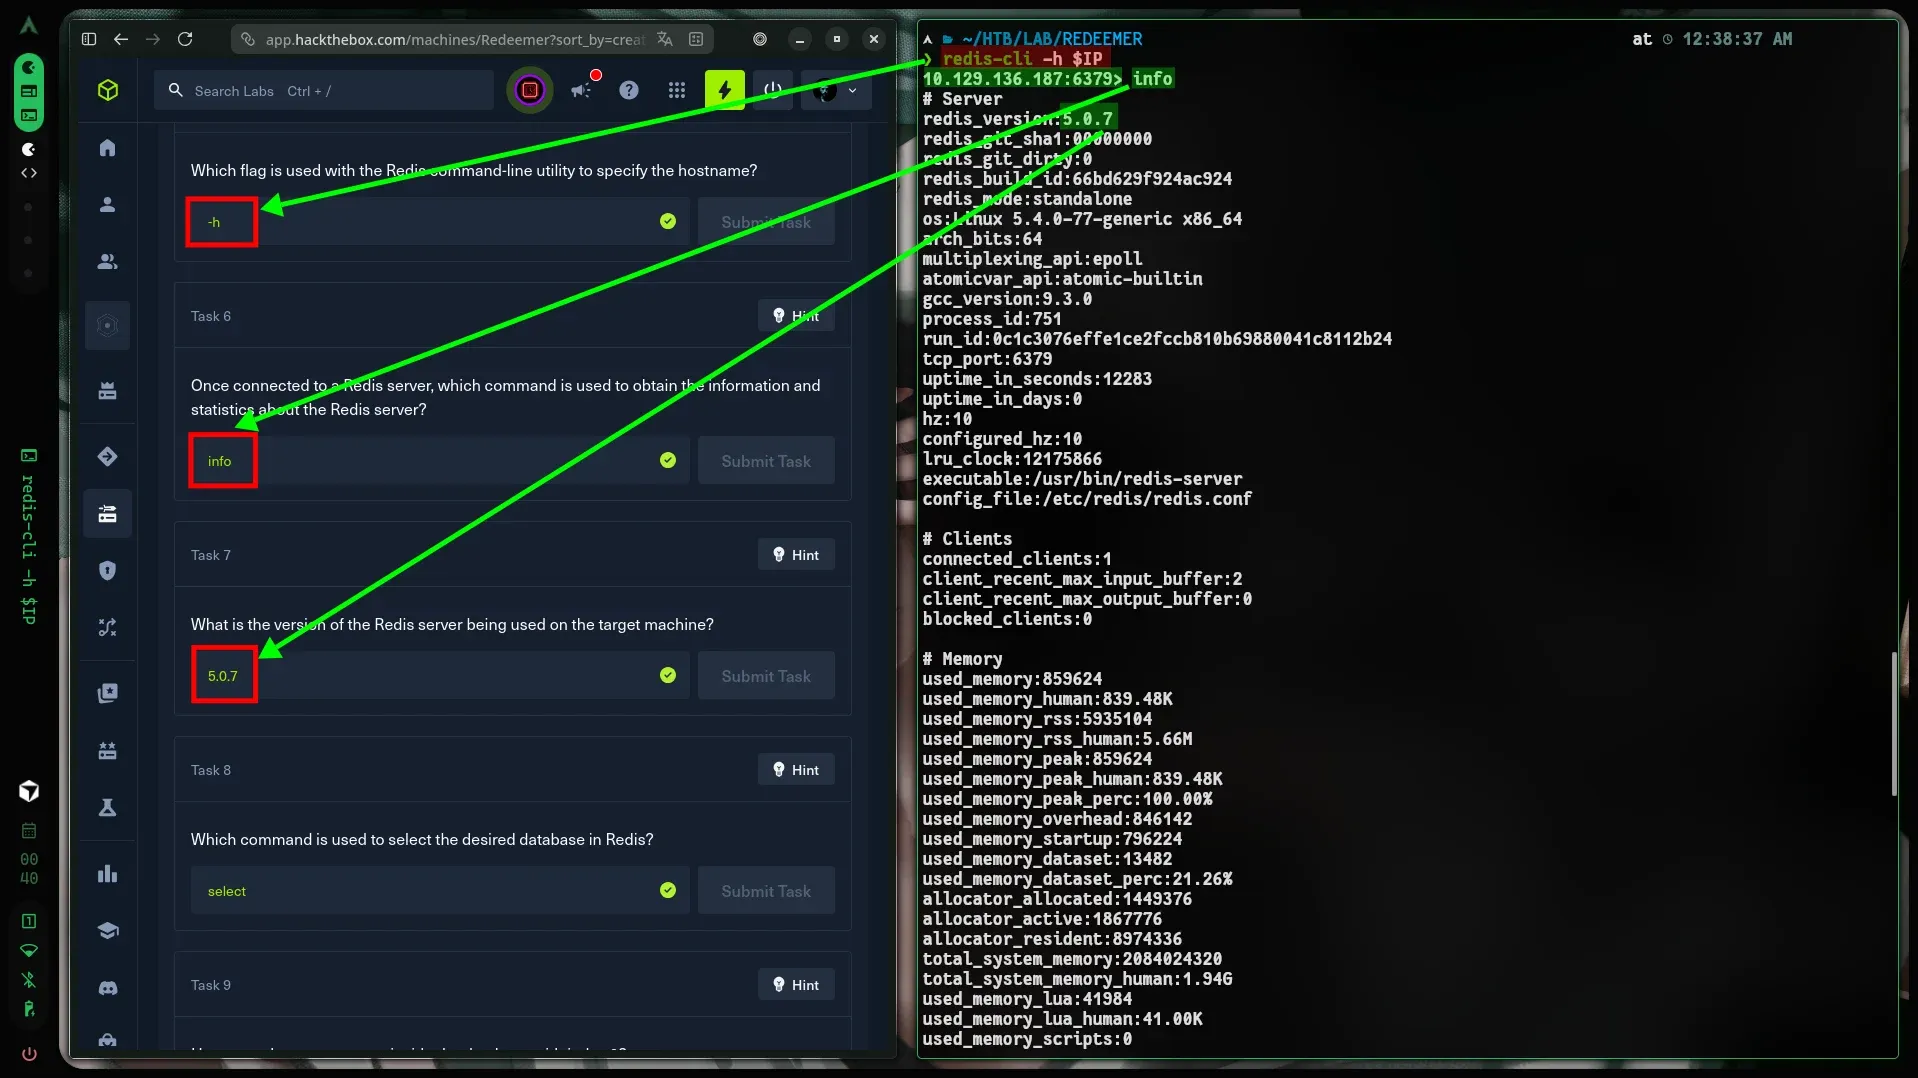Open the bar chart rankings icon
Viewport: 1918px width, 1078px height.
pyautogui.click(x=108, y=874)
